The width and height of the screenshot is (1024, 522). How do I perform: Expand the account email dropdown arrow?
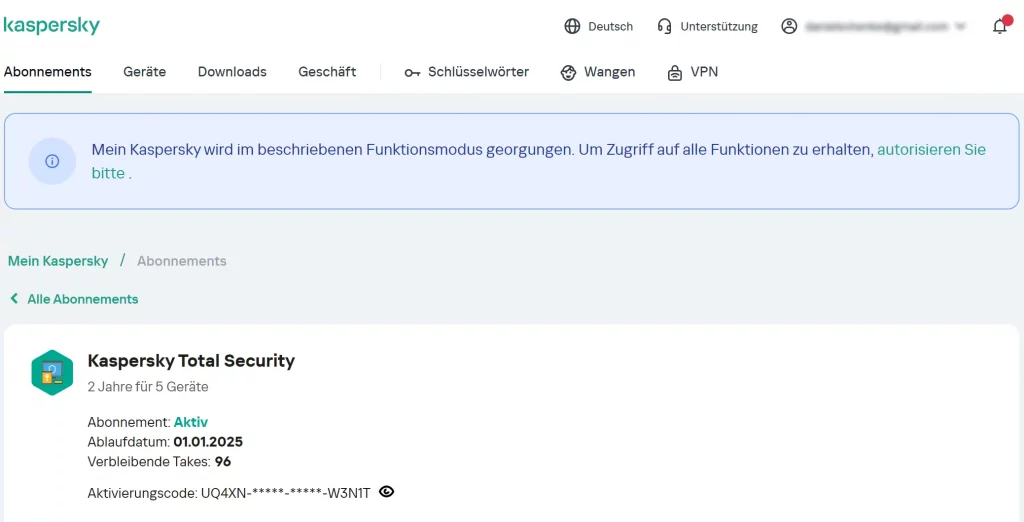coord(961,27)
